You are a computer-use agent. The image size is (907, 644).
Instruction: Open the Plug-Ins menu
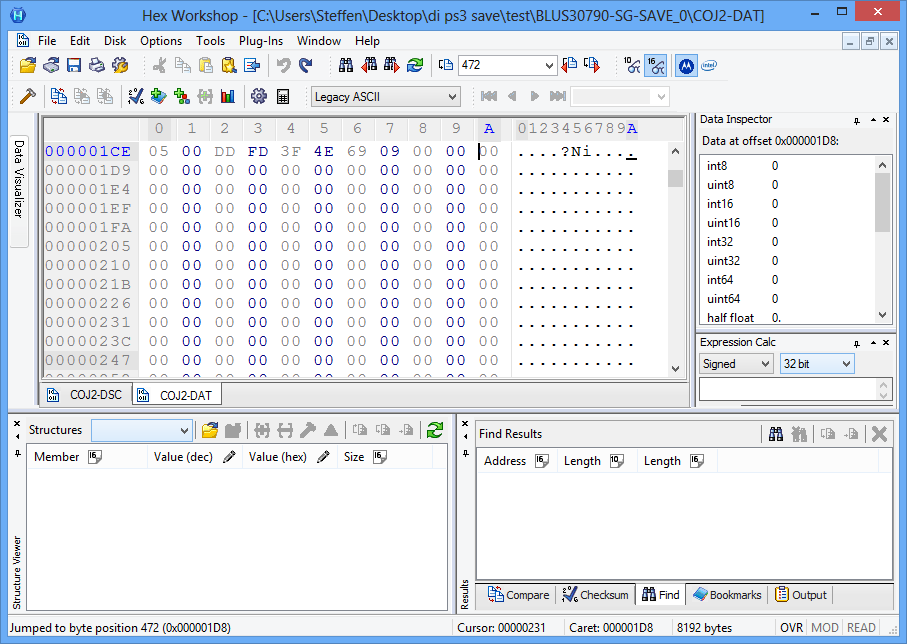point(260,41)
